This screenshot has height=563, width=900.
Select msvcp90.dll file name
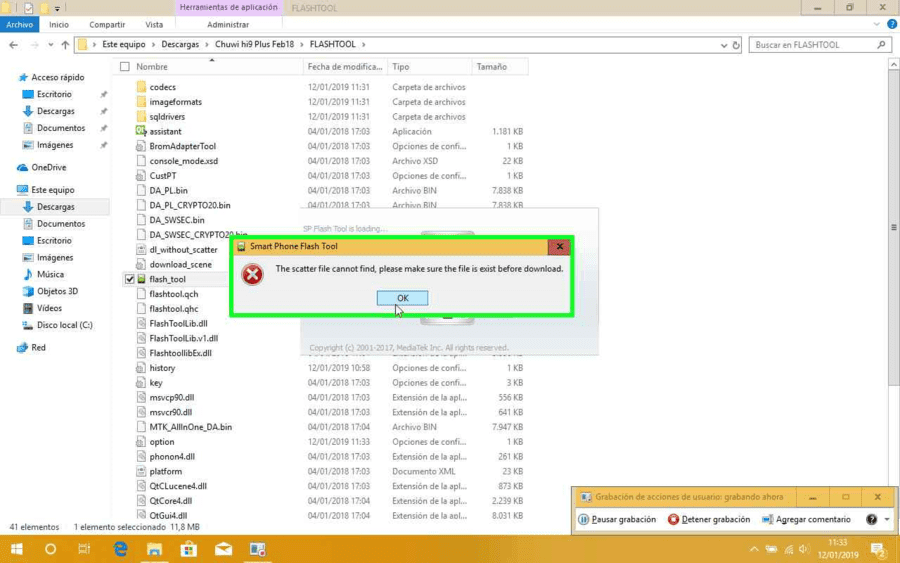(x=172, y=397)
